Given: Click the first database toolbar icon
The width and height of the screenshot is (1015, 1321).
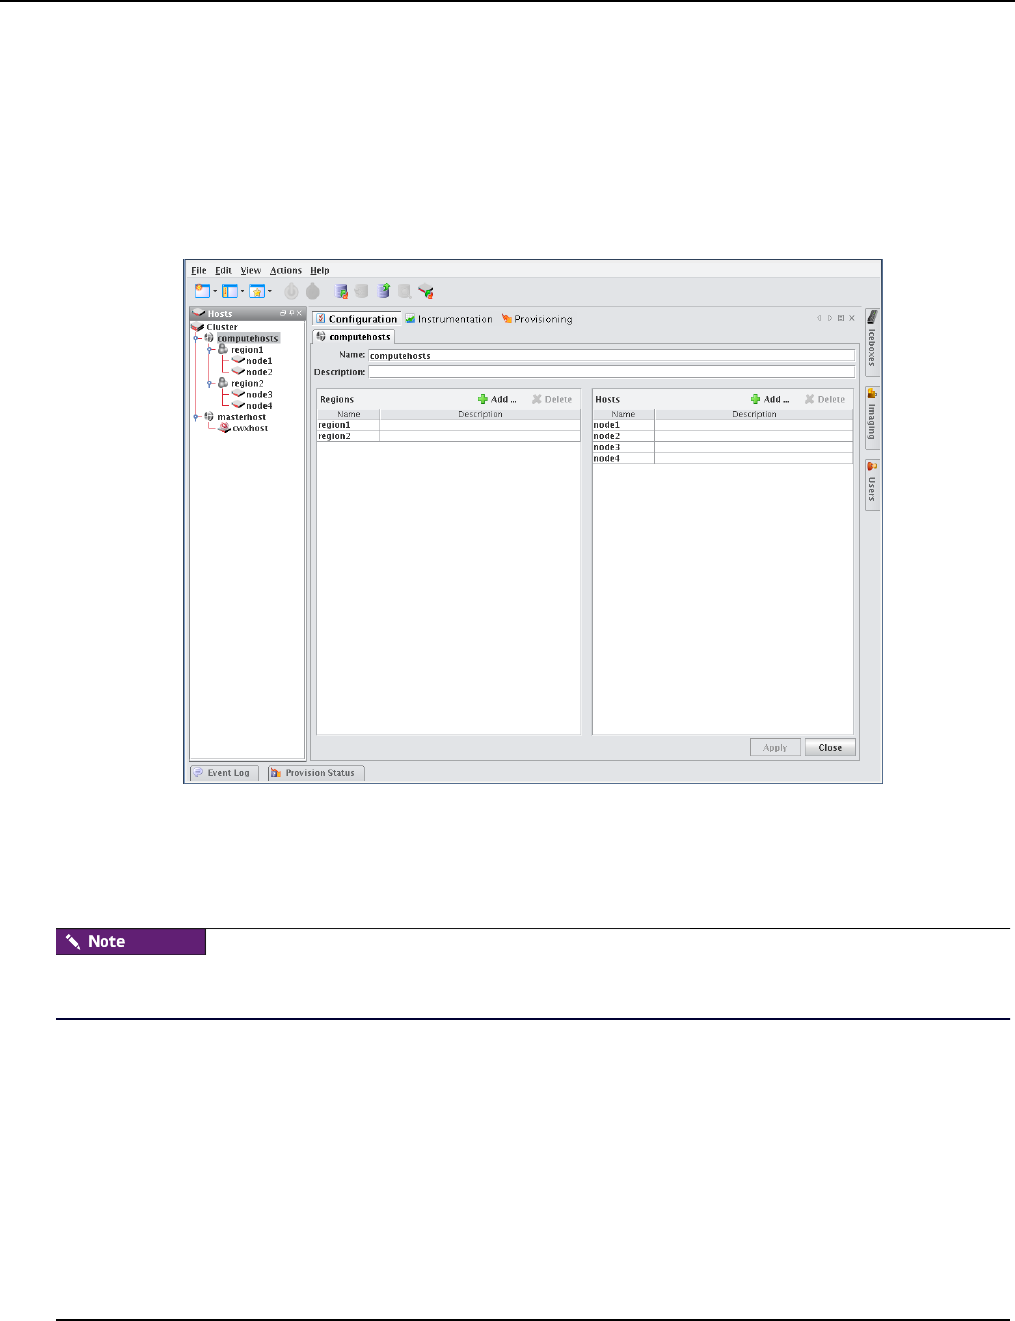Looking at the screenshot, I should (341, 291).
